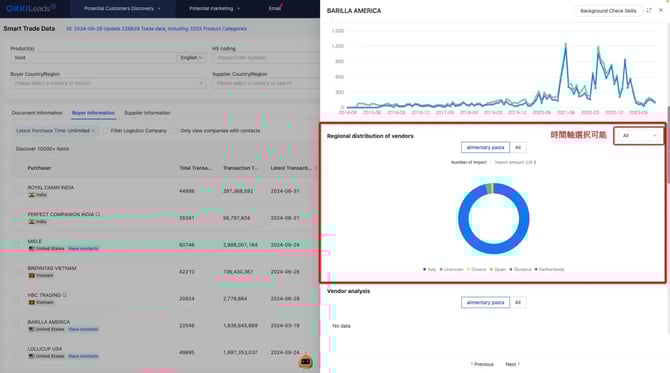Click the Italy blue donut chart segment

494,248
